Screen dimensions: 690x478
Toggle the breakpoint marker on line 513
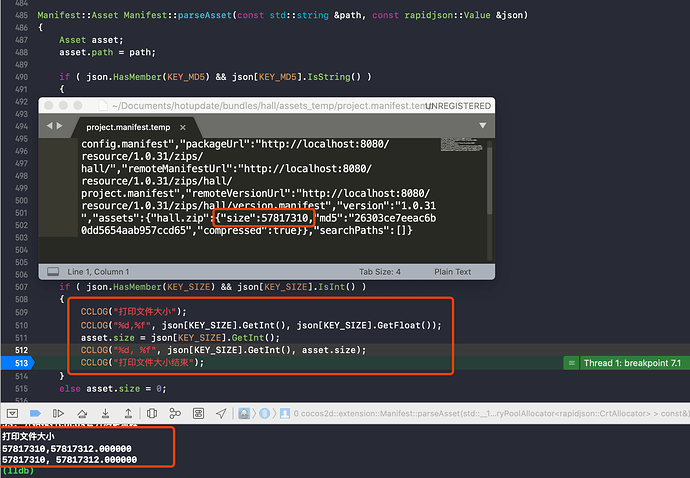pyautogui.click(x=18, y=363)
